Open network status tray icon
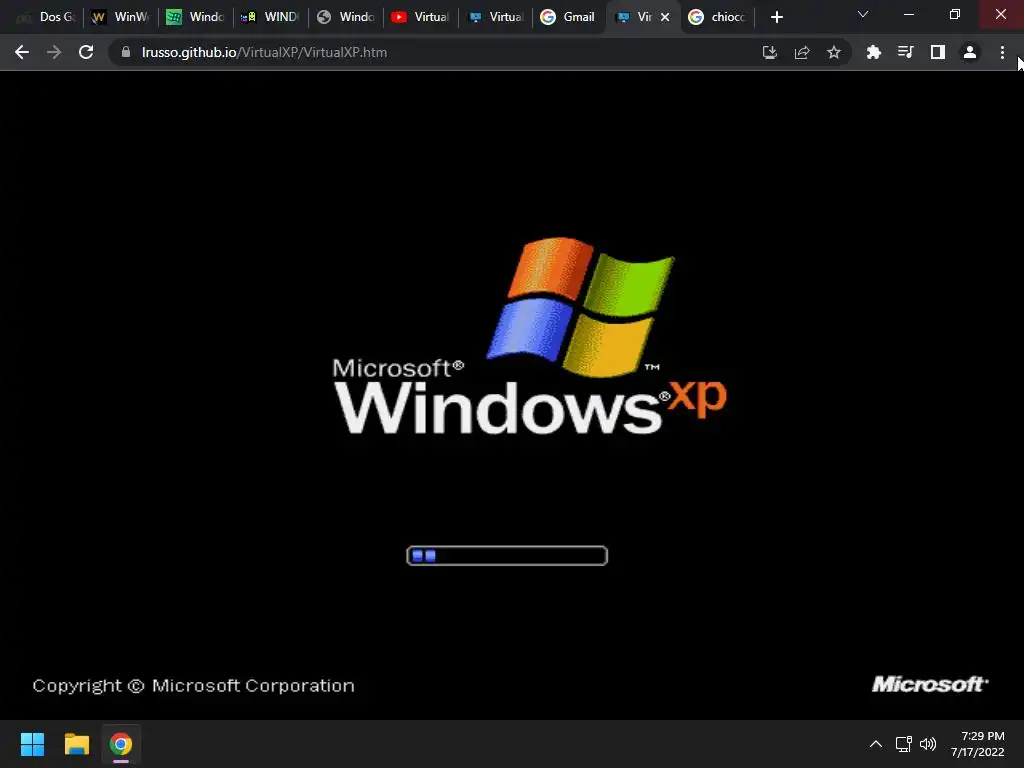The width and height of the screenshot is (1024, 768). (x=903, y=744)
